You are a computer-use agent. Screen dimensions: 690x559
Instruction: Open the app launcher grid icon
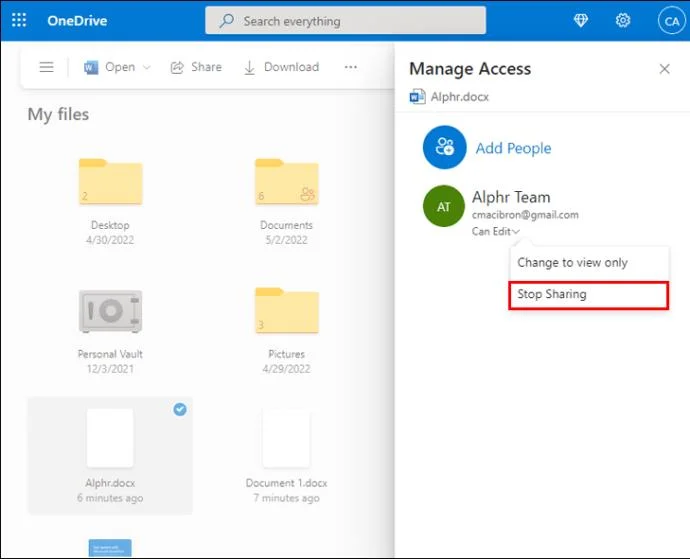tap(19, 20)
